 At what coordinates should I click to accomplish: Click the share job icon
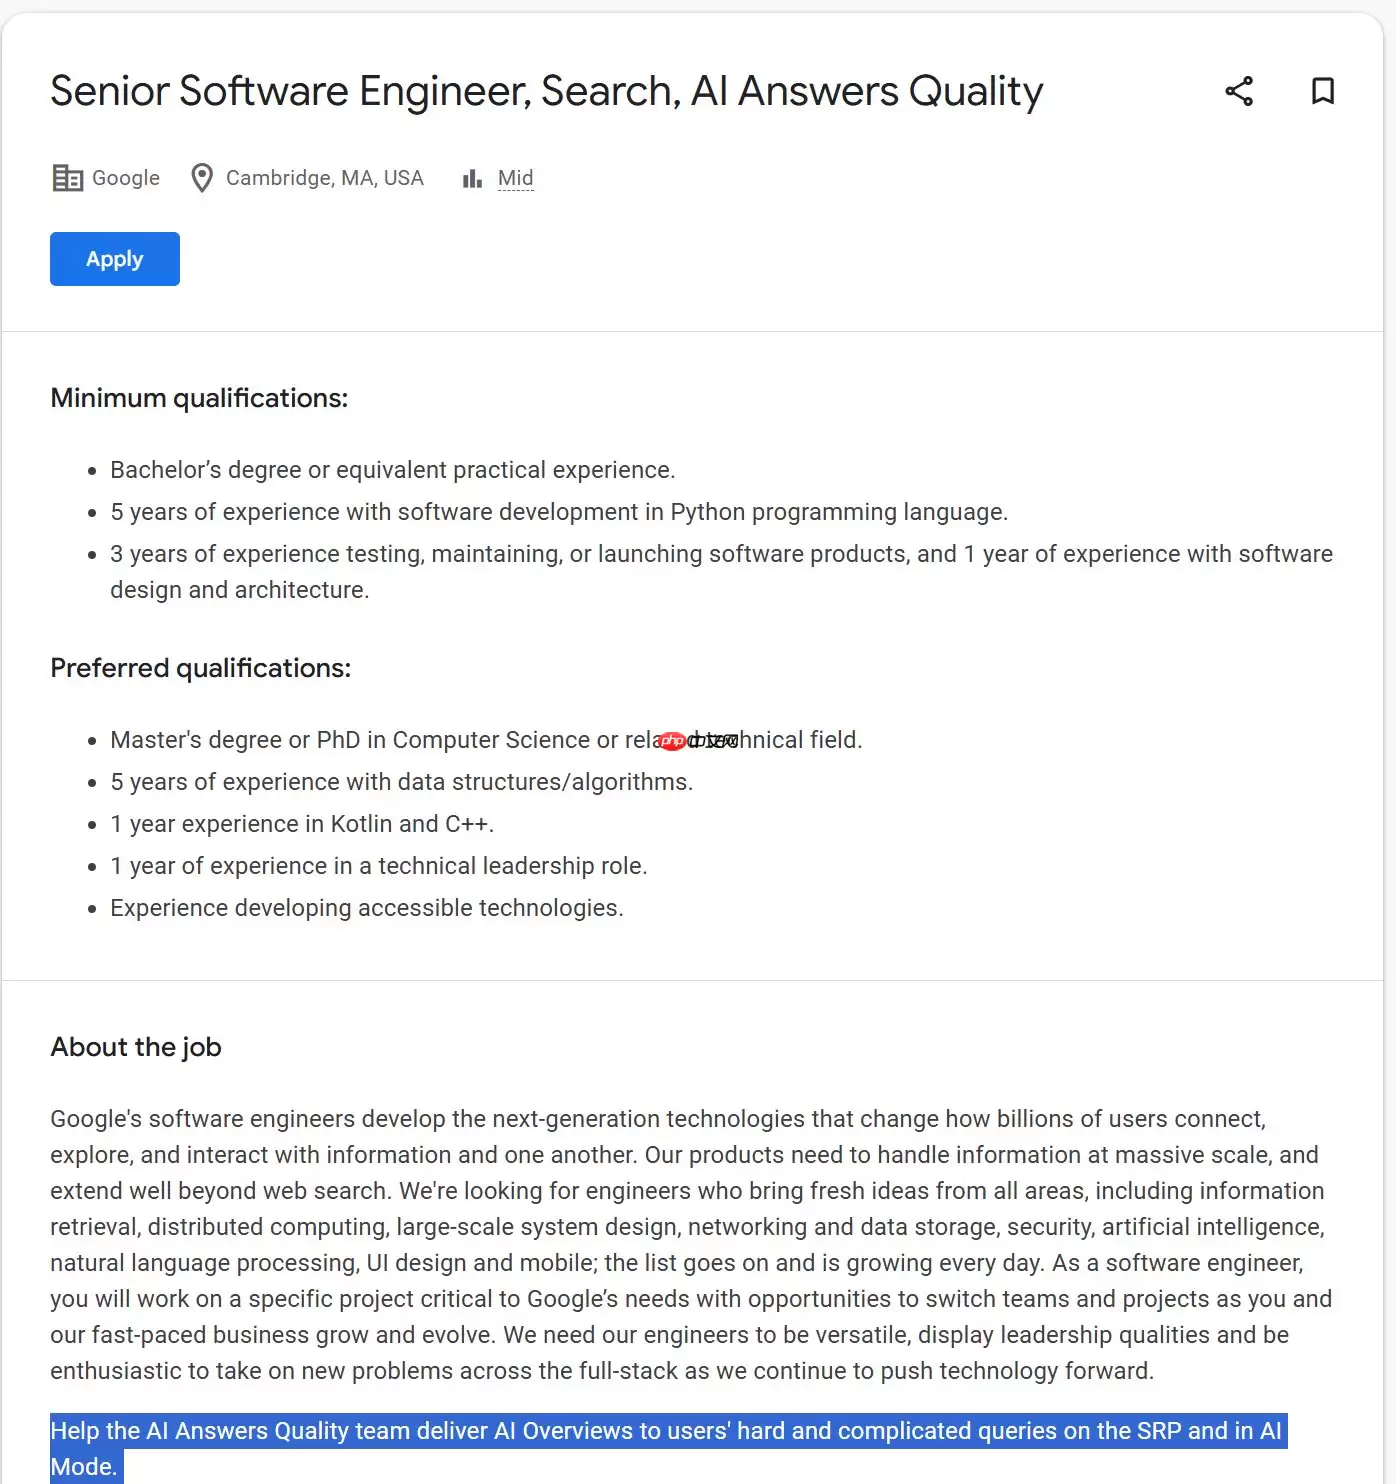[x=1239, y=91]
